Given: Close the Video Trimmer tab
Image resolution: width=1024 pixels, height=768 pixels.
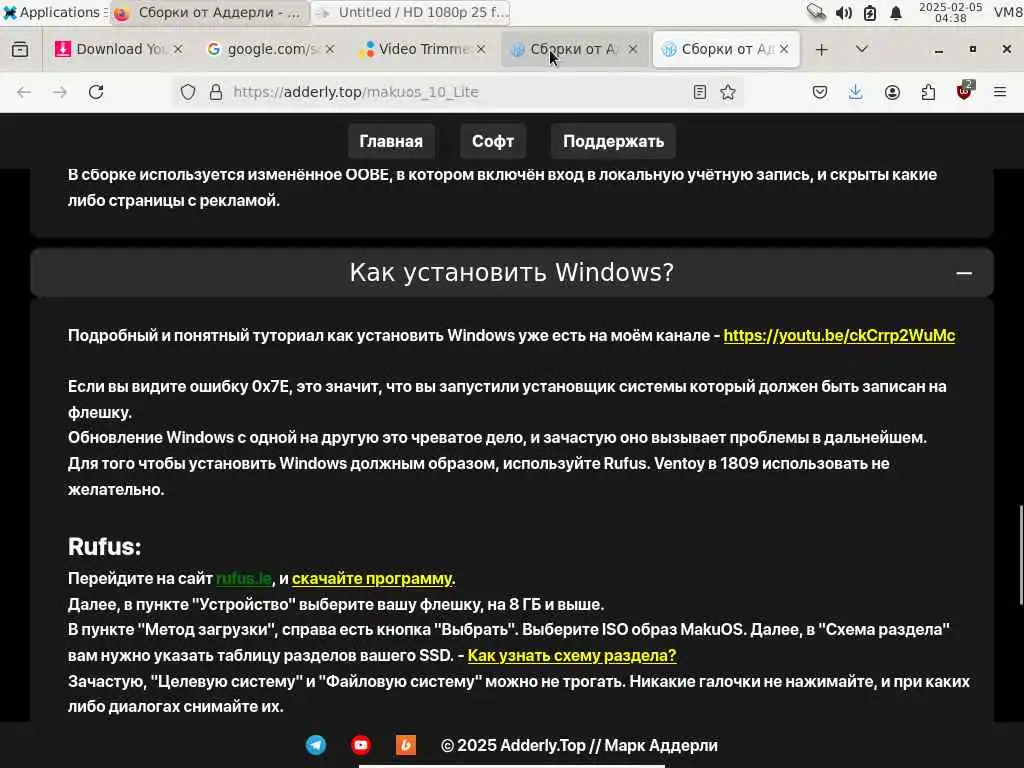Looking at the screenshot, I should (481, 49).
